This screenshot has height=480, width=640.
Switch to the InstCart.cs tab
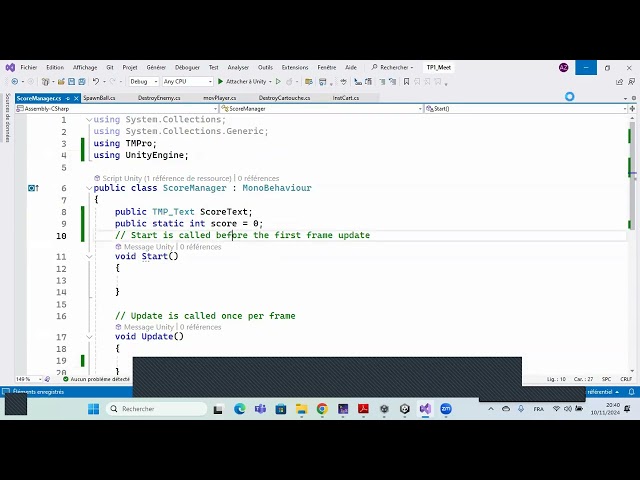[x=346, y=98]
